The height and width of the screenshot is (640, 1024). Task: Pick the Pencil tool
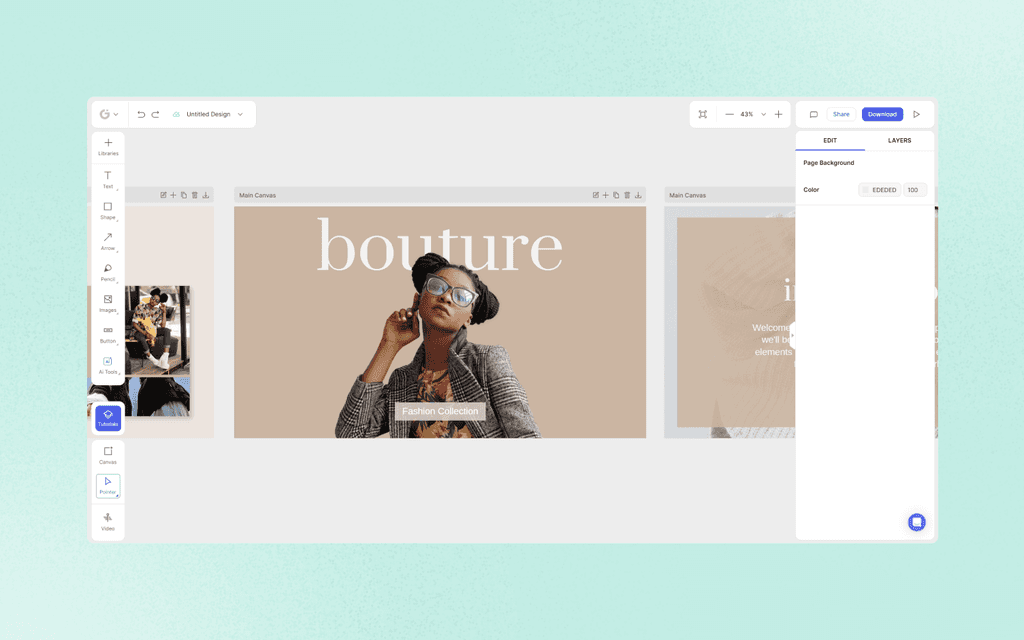pyautogui.click(x=107, y=271)
